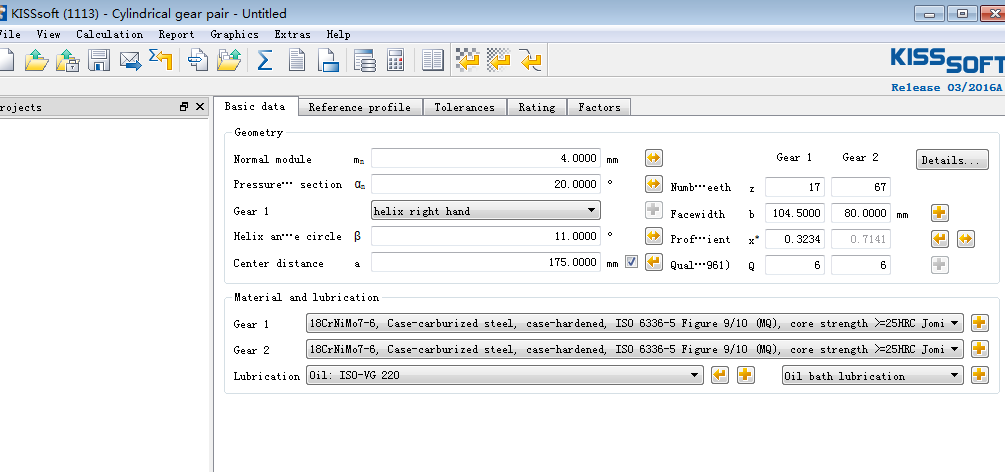This screenshot has width=1005, height=472.
Task: Click plus button beside Lubrication oil dropdown
Action: [745, 375]
